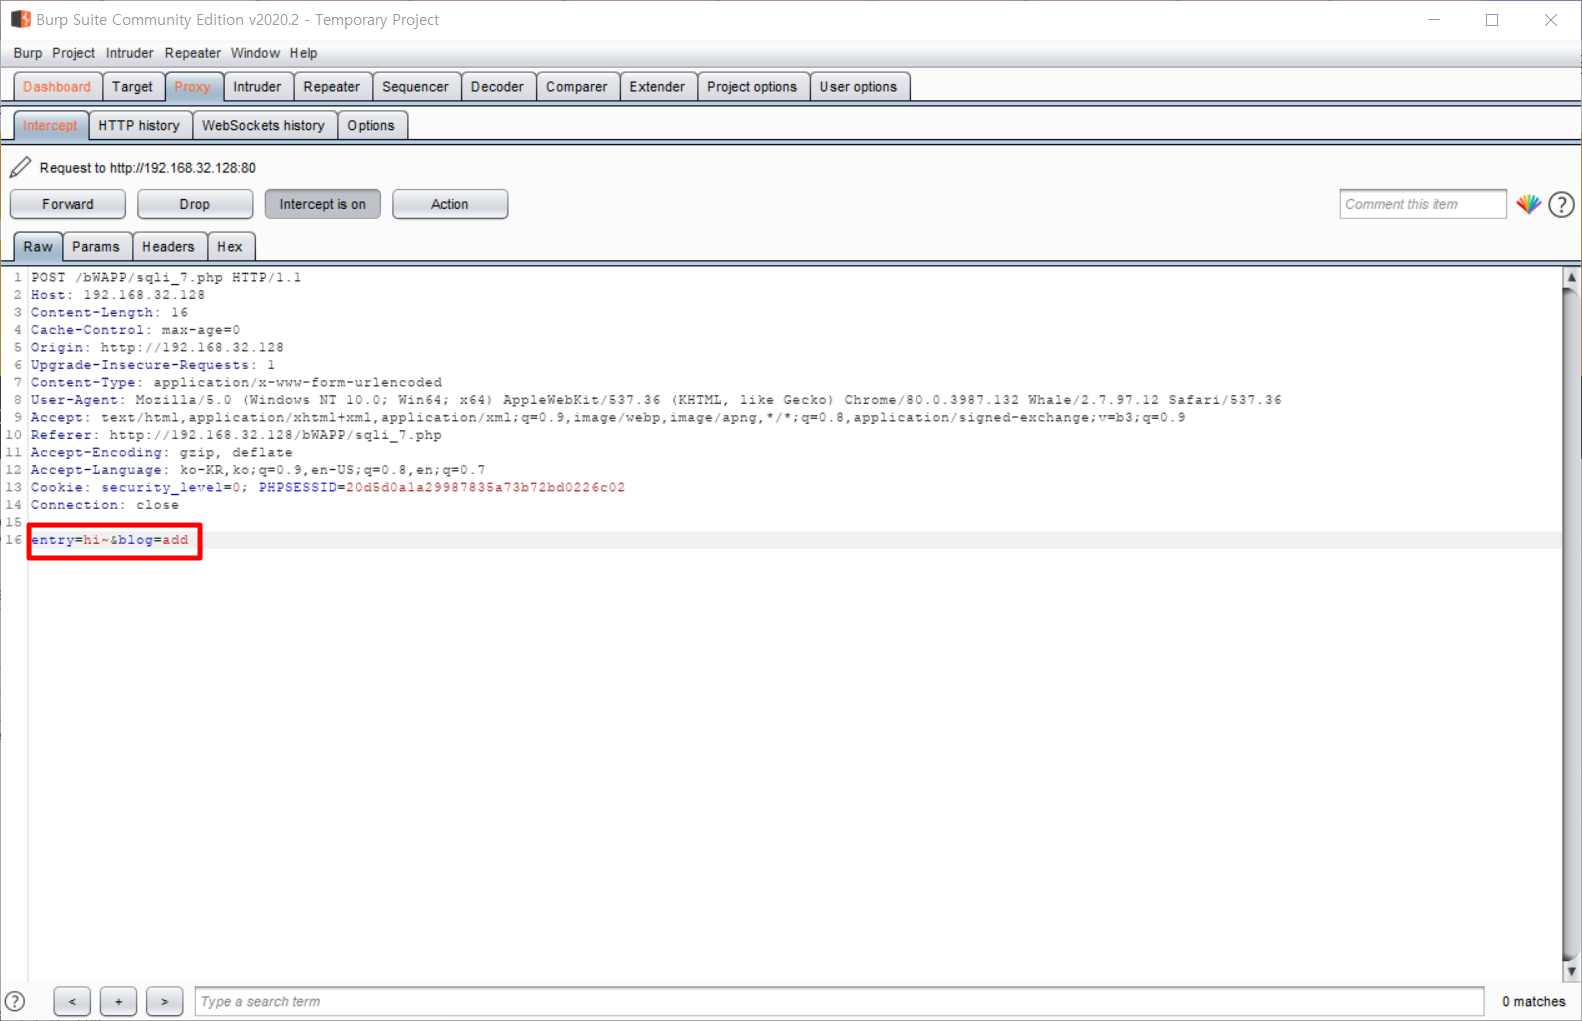The width and height of the screenshot is (1582, 1021).
Task: Click the Comment this item field
Action: [x=1422, y=204]
